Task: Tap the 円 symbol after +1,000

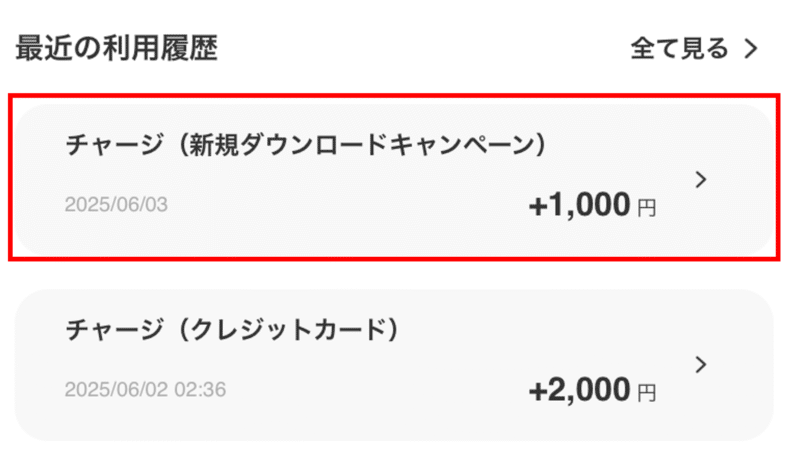Action: 646,208
